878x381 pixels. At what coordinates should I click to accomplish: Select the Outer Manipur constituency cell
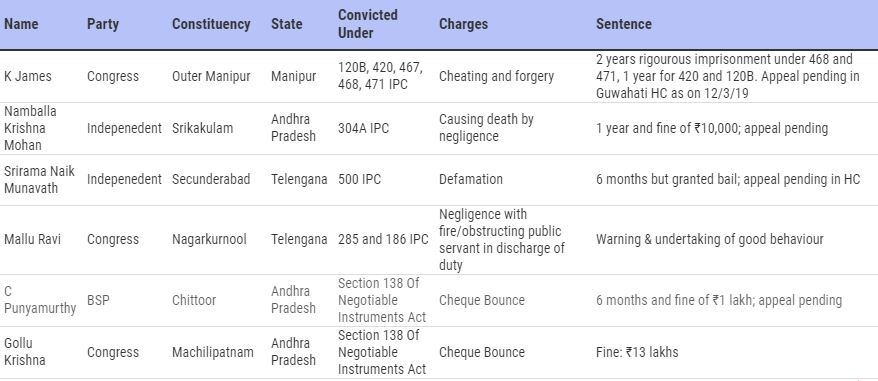click(x=211, y=76)
